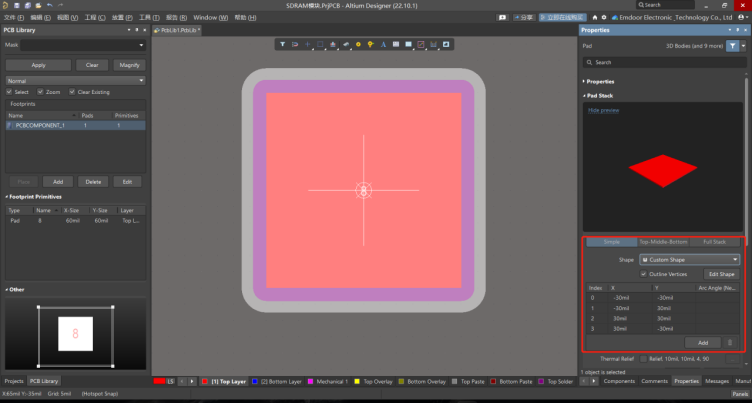The image size is (753, 404).
Task: Click the Properties panel filter funnel button
Action: pos(733,46)
